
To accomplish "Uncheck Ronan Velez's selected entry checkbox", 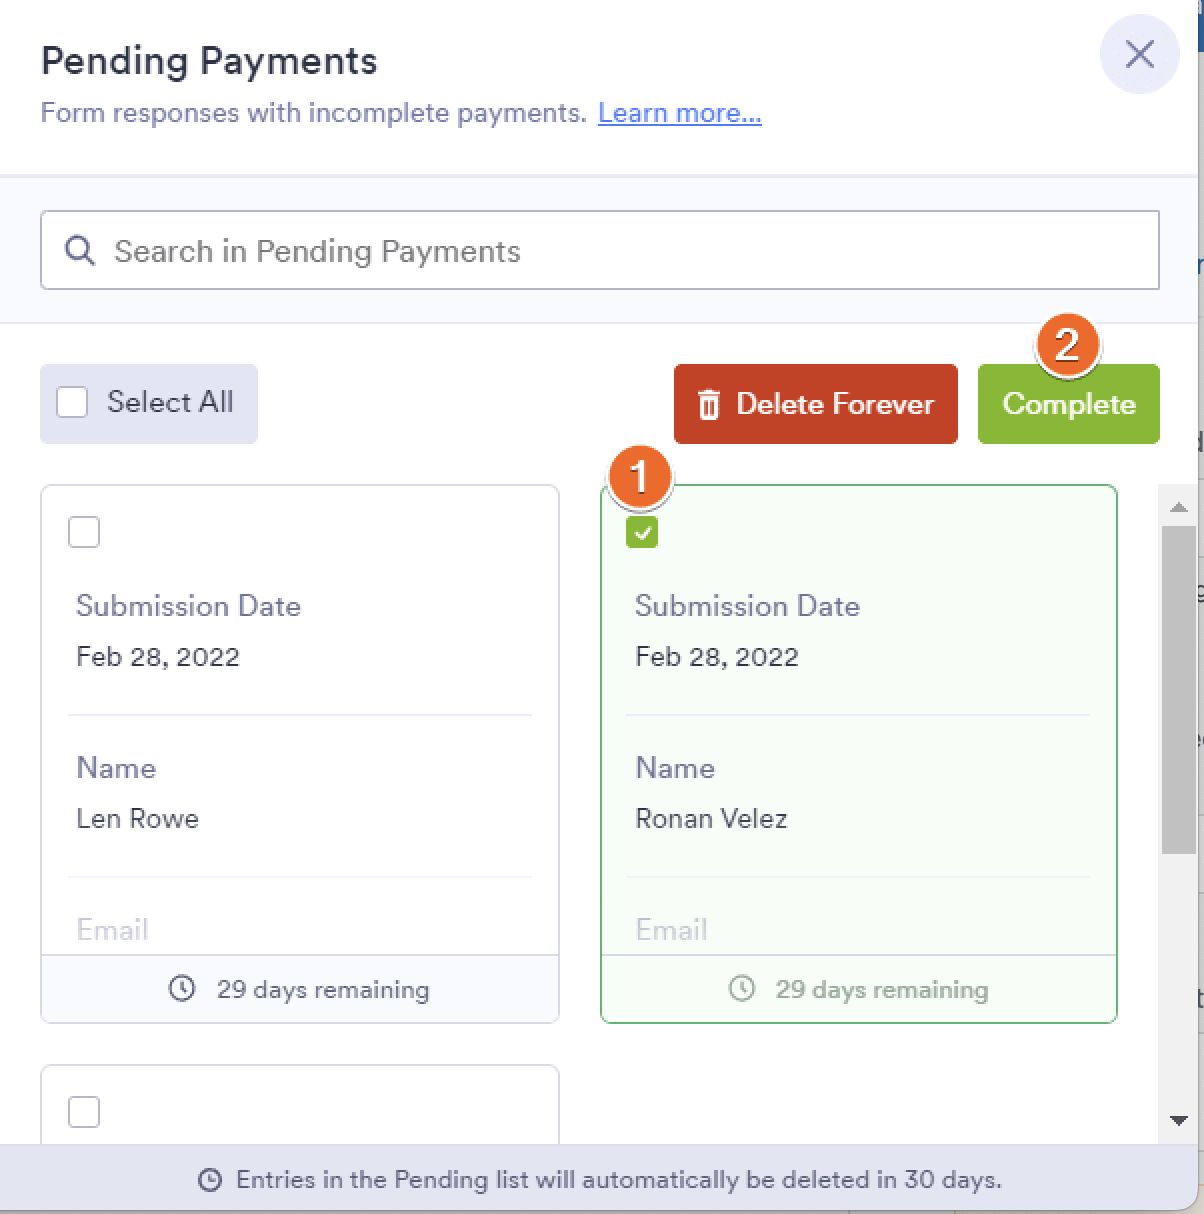I will [643, 532].
